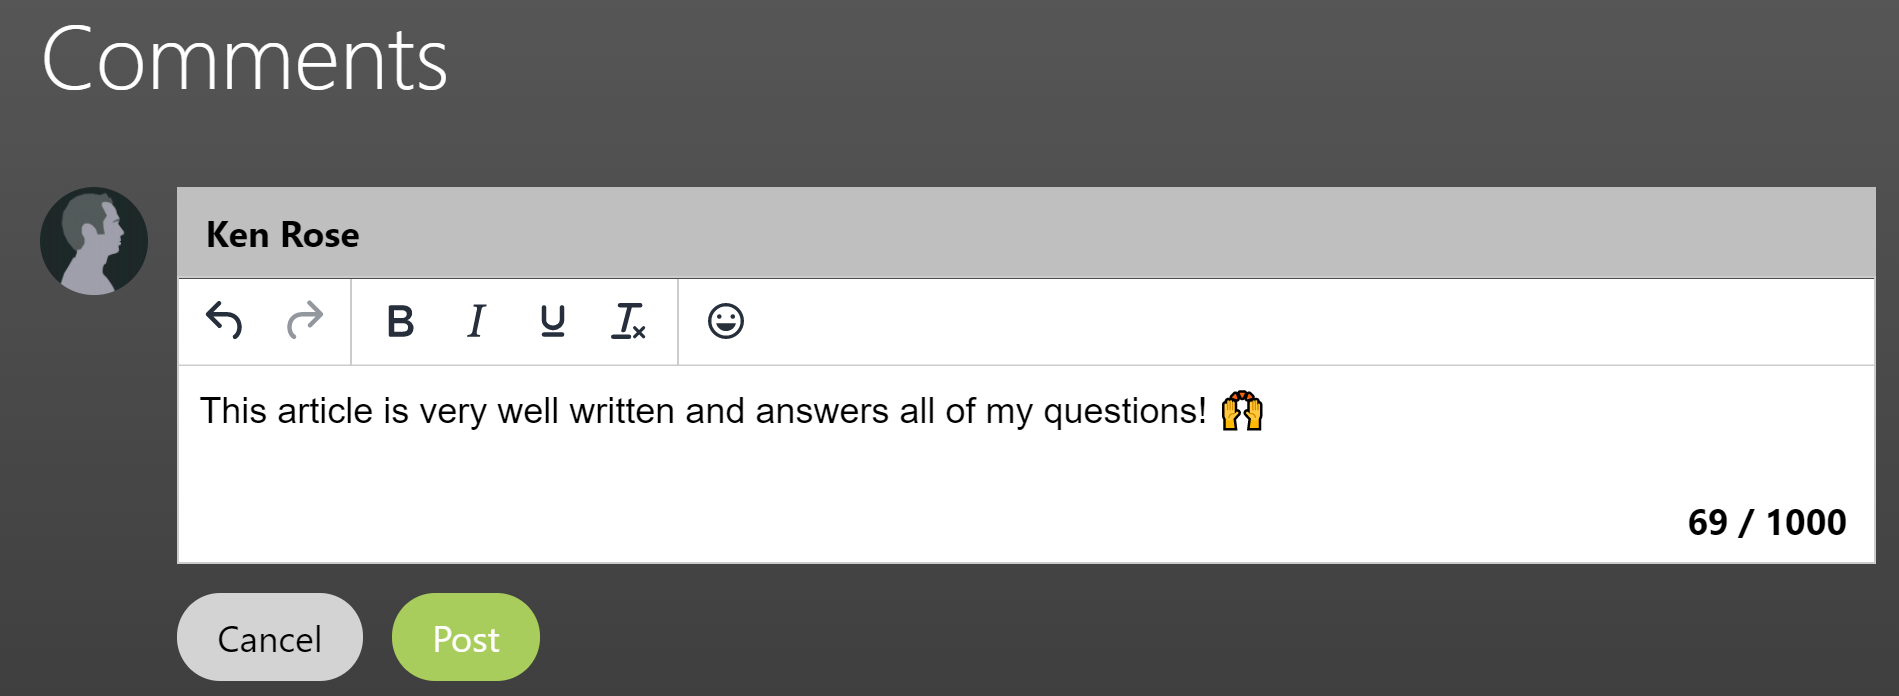Click the 69 / 1000 character counter
This screenshot has height=696, width=1899.
pos(1767,522)
